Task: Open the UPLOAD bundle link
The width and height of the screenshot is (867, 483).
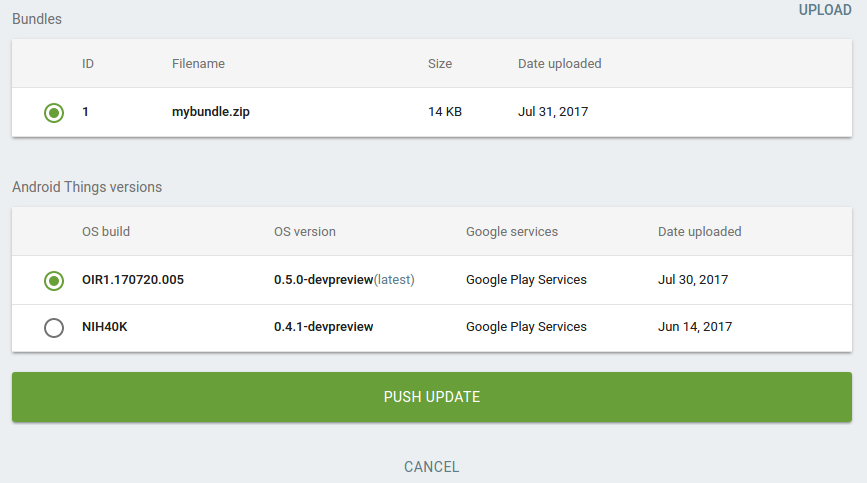Action: tap(824, 11)
